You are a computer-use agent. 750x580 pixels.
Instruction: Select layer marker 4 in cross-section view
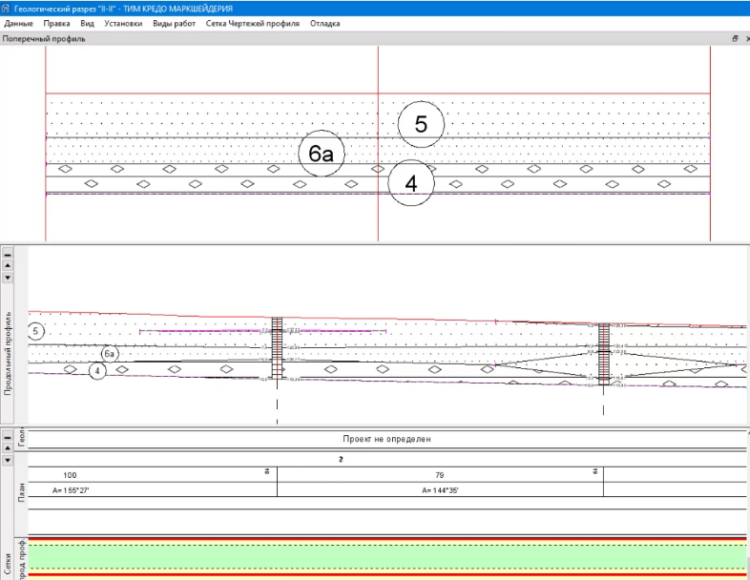click(x=410, y=184)
